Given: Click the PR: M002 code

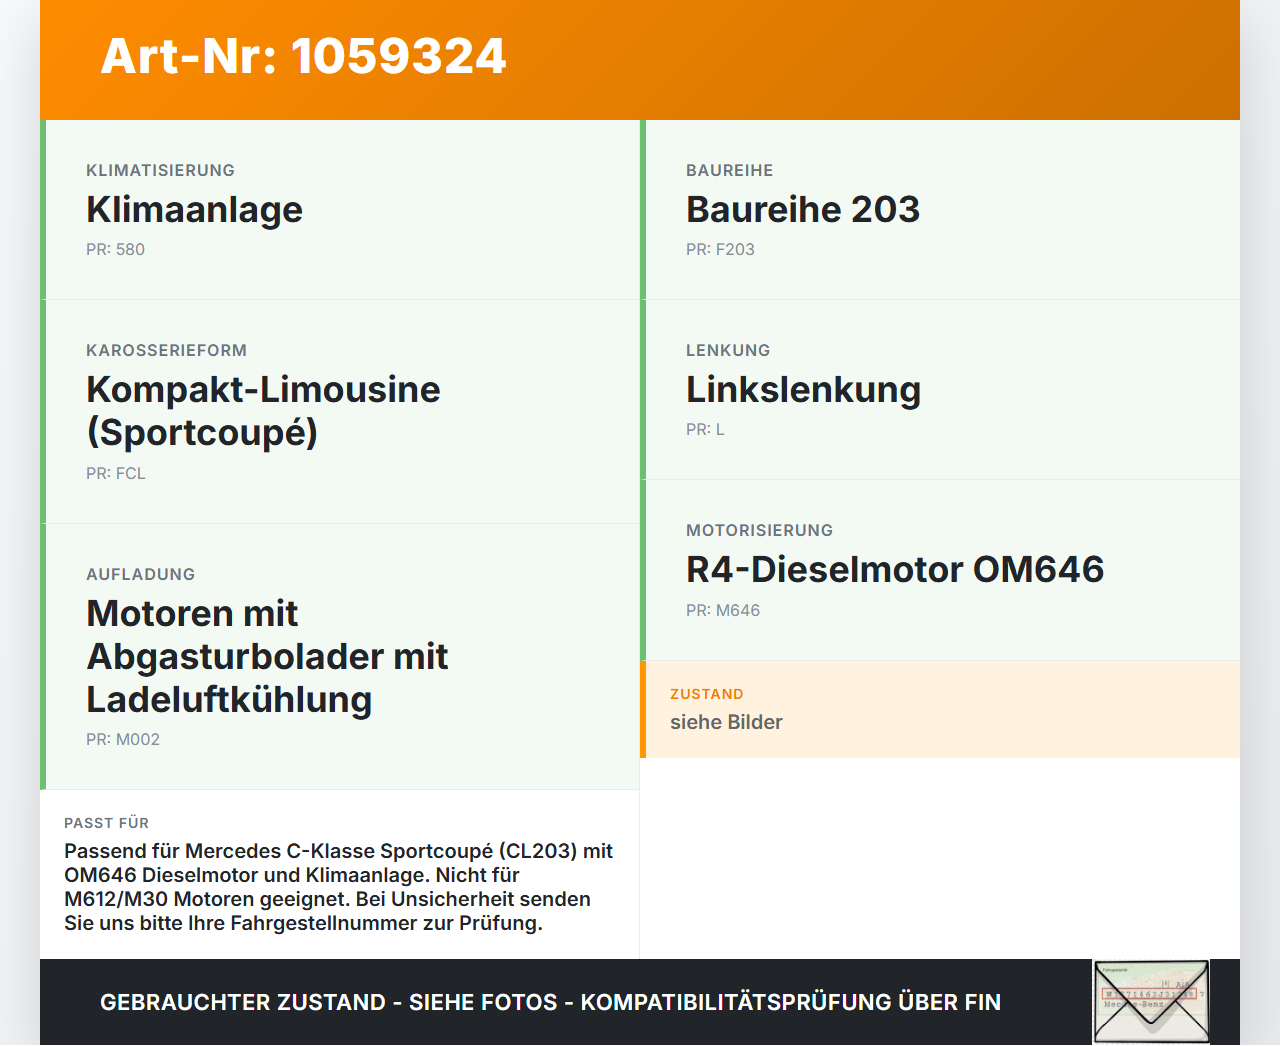Looking at the screenshot, I should click(123, 739).
